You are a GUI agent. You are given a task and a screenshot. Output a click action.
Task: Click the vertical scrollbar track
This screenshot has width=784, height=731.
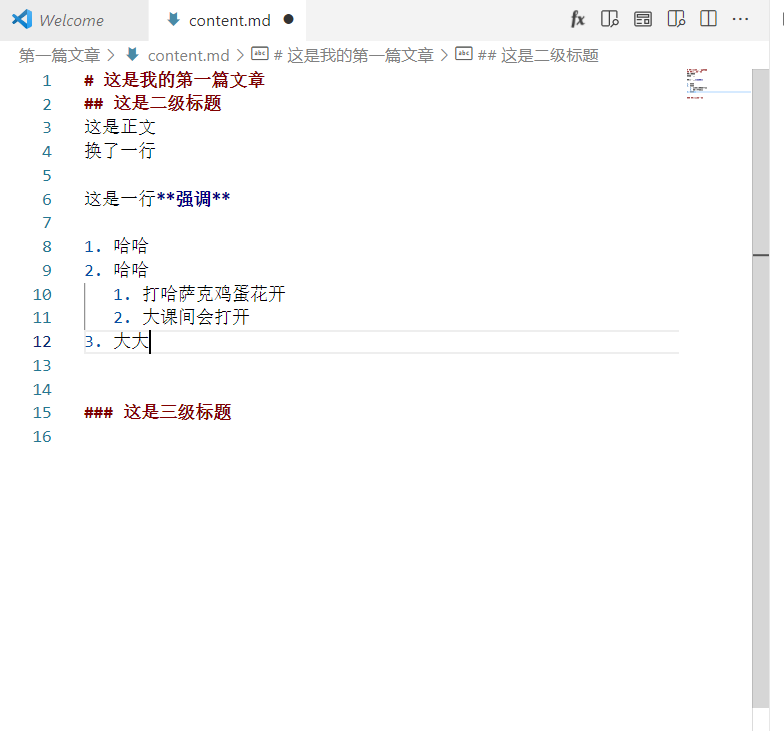[760, 500]
